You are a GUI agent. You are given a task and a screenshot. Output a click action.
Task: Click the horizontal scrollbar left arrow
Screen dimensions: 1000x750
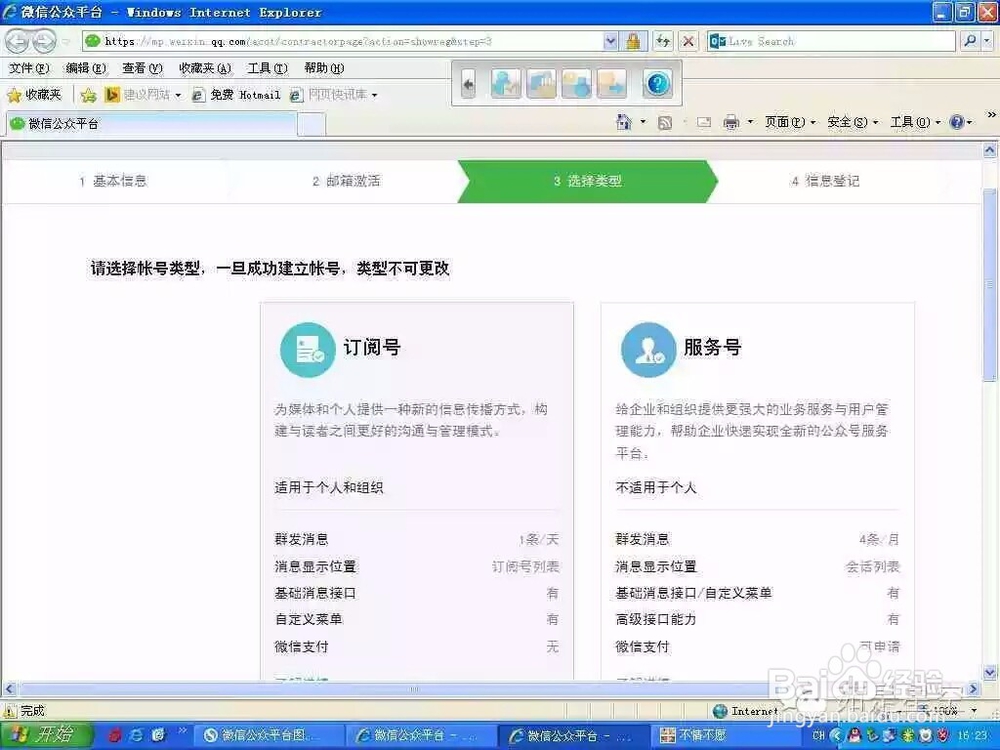[9, 689]
